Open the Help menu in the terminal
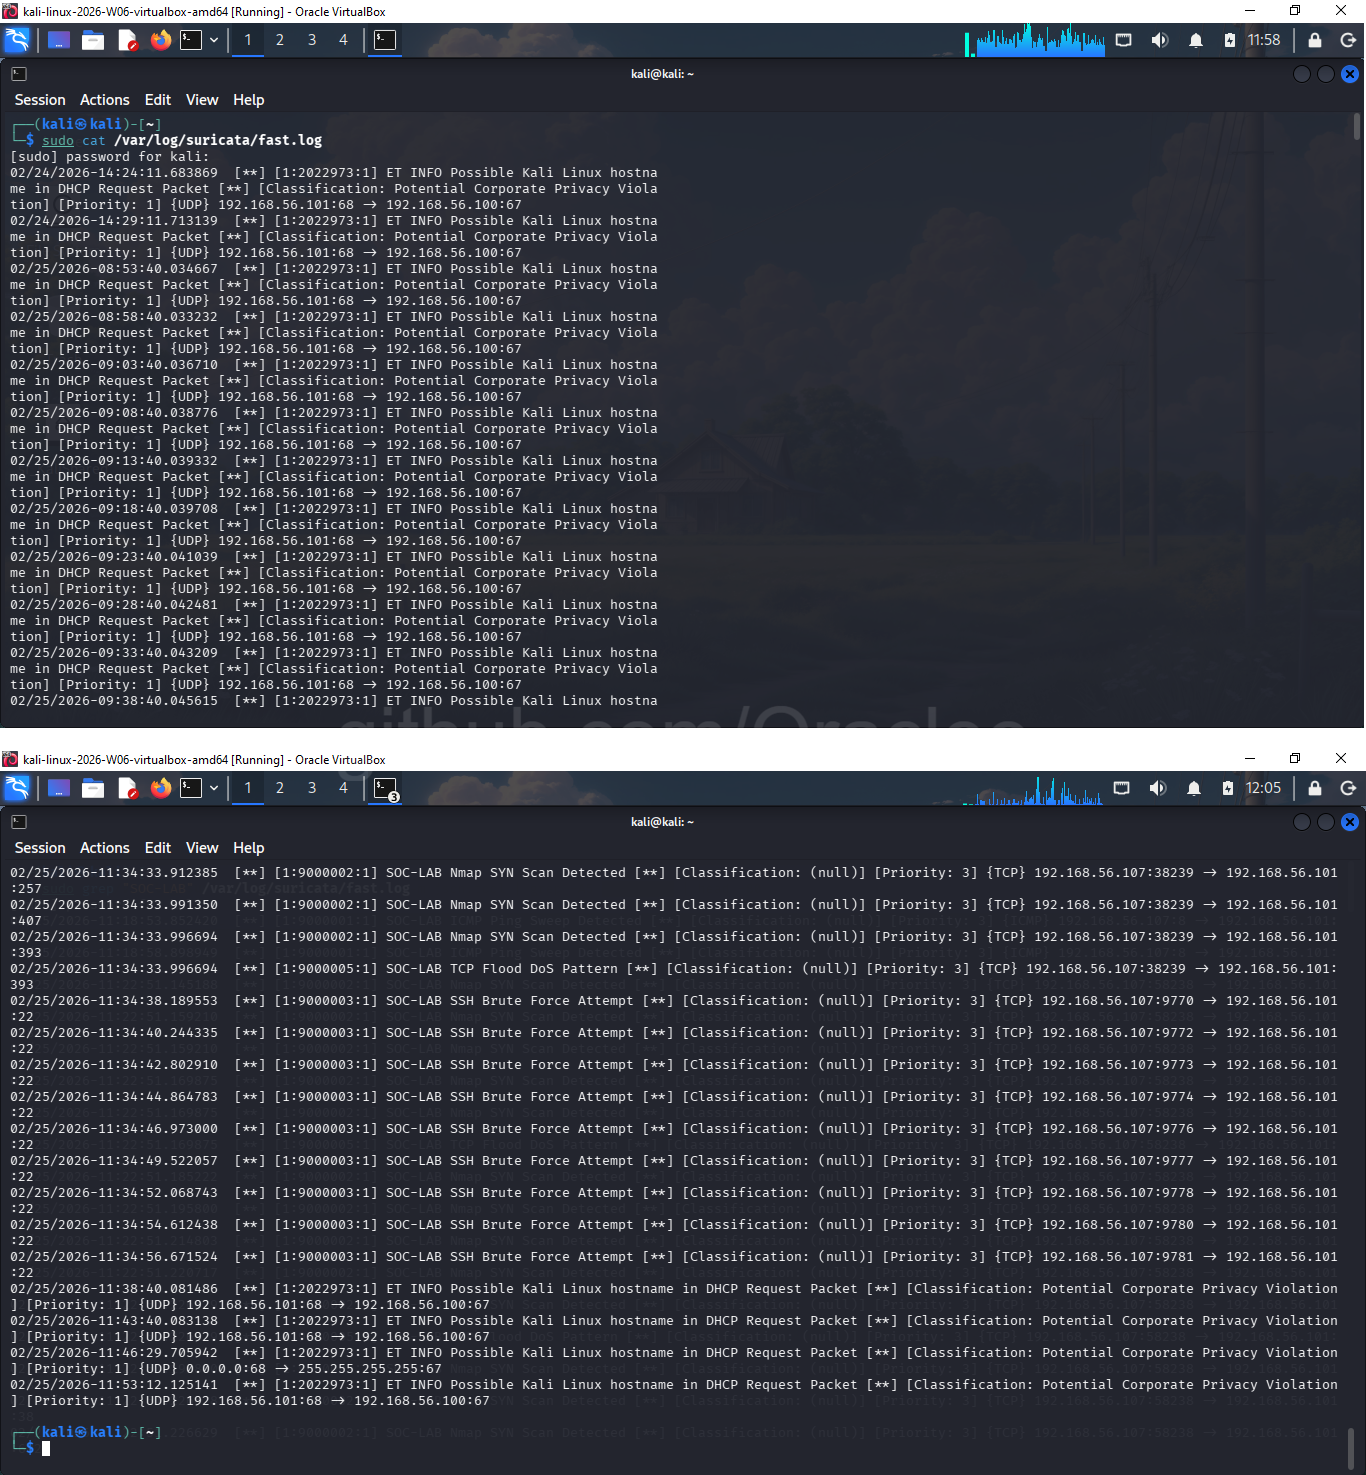The height and width of the screenshot is (1475, 1366). [248, 100]
